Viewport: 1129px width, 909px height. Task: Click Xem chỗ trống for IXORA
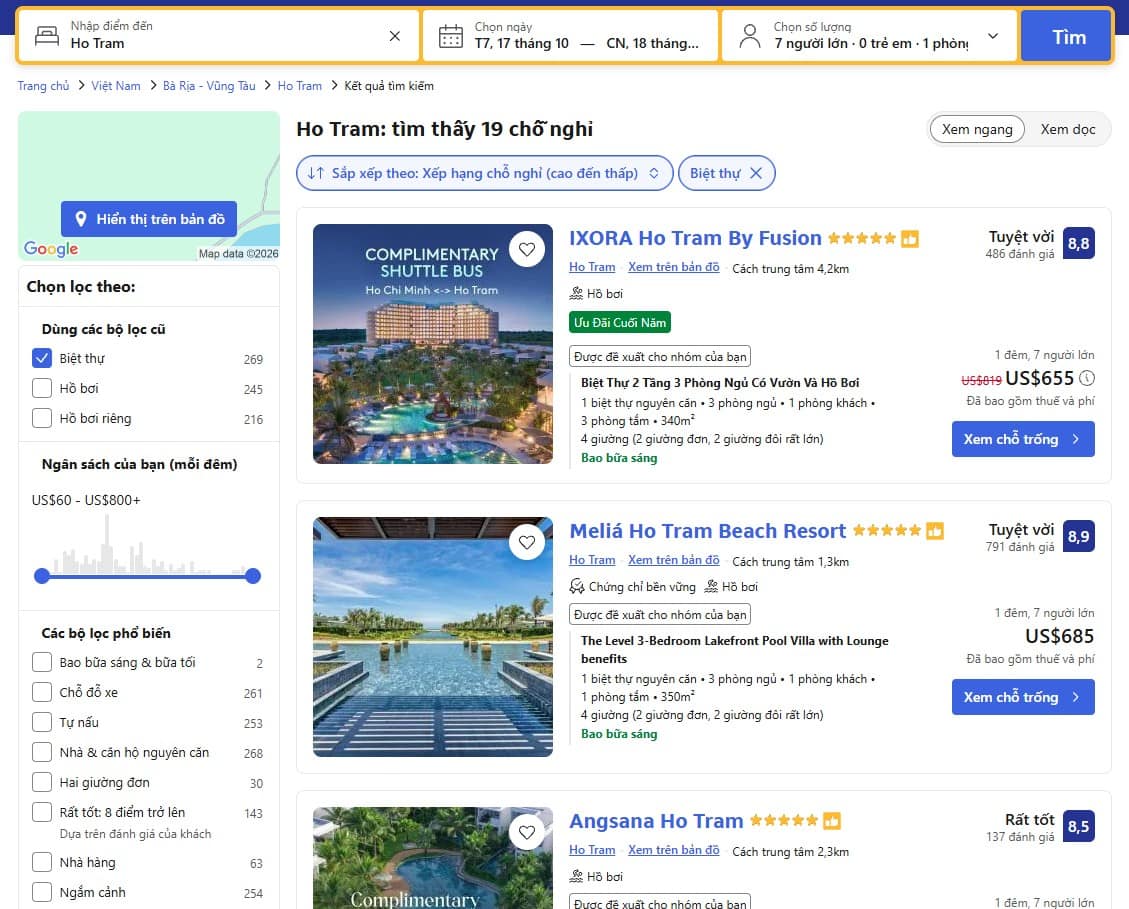[1022, 439]
